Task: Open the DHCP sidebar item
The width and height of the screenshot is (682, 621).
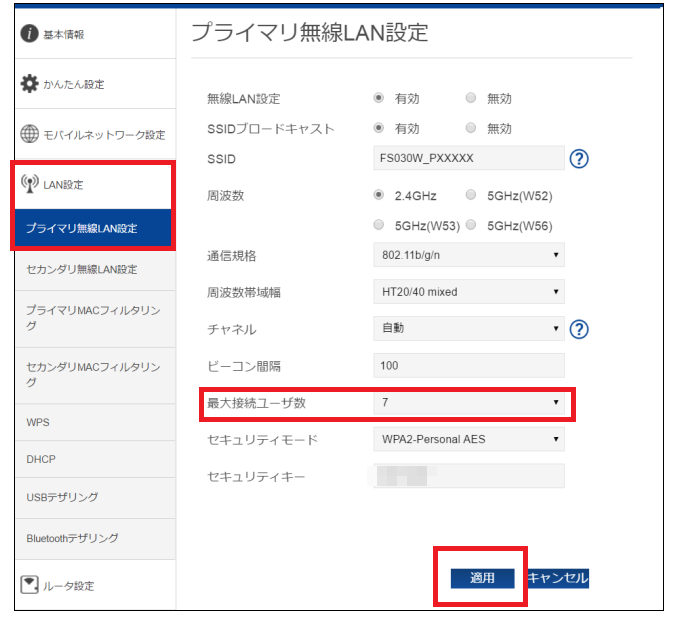Action: (x=41, y=459)
